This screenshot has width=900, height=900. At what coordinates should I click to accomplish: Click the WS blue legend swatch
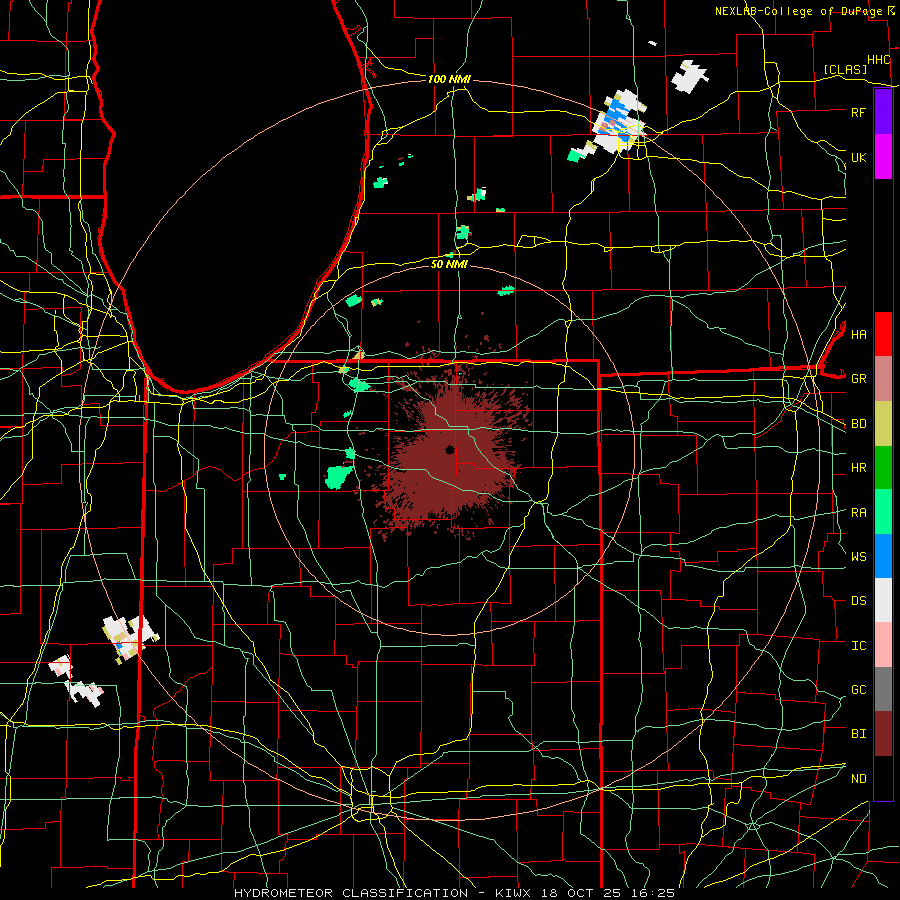click(x=883, y=556)
